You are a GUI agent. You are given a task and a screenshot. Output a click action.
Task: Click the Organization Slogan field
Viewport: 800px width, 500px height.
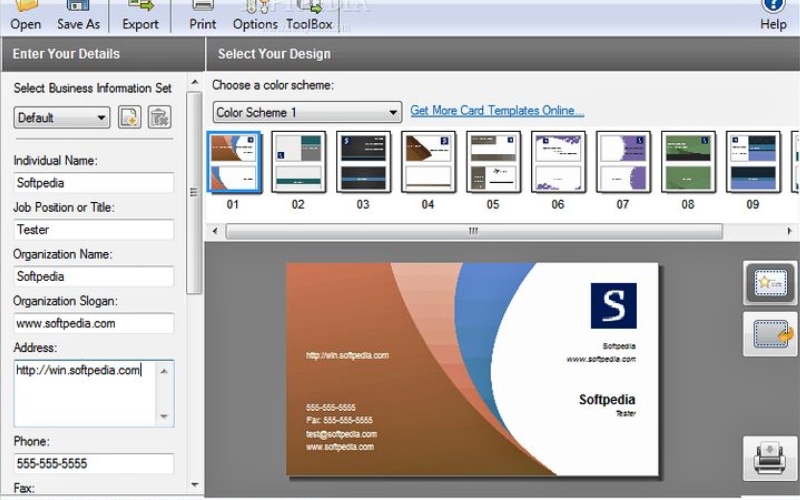(94, 323)
